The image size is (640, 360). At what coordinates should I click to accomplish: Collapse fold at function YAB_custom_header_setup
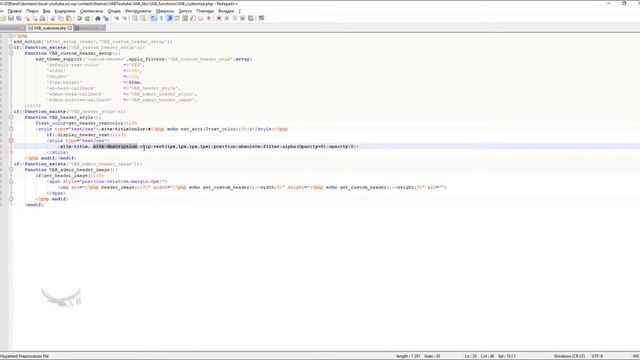tap(11, 53)
